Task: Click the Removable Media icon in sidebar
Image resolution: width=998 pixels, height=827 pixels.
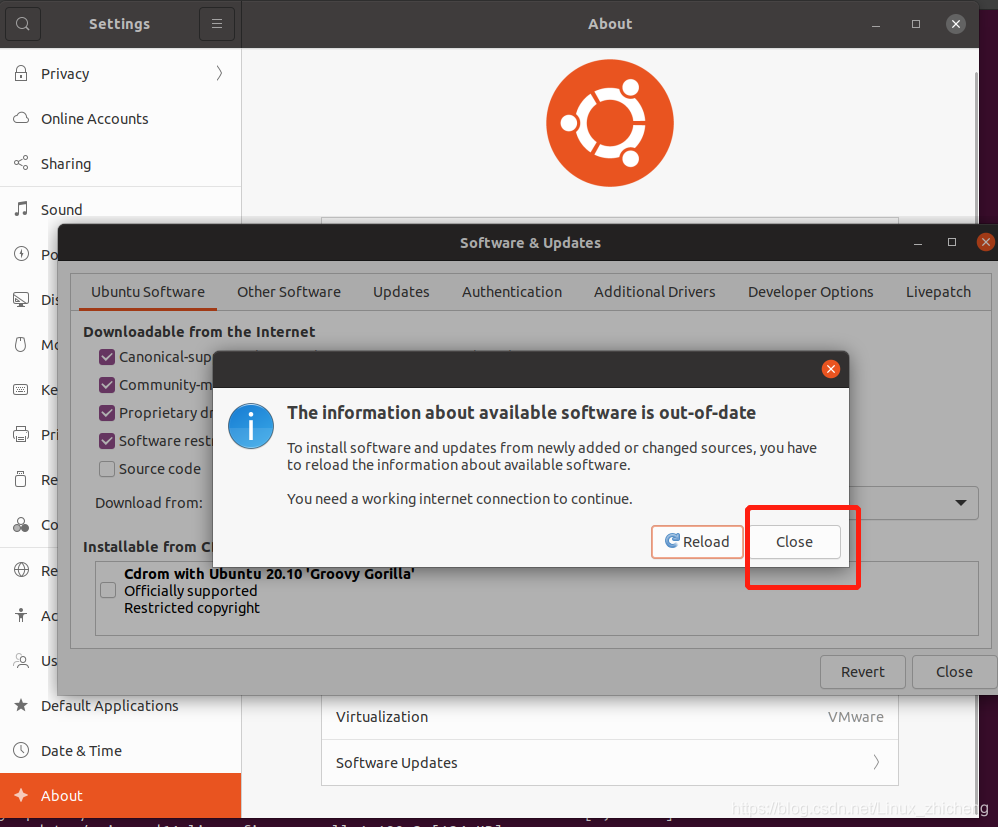Action: [x=21, y=479]
